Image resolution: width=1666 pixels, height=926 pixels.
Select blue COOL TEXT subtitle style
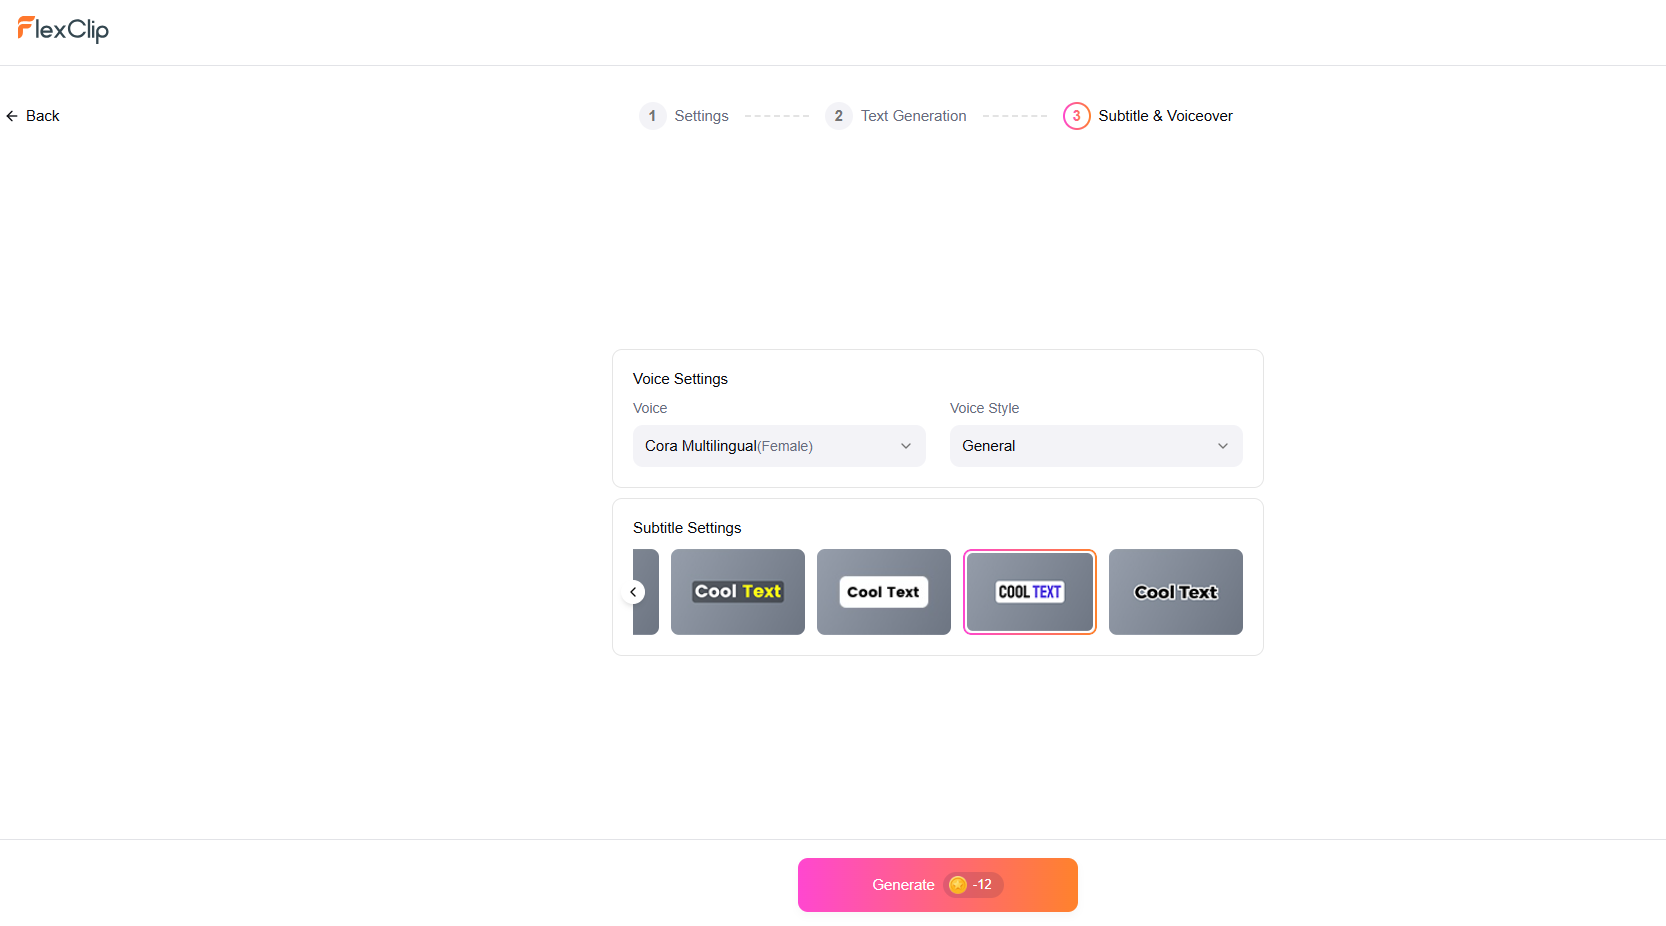(x=1030, y=592)
